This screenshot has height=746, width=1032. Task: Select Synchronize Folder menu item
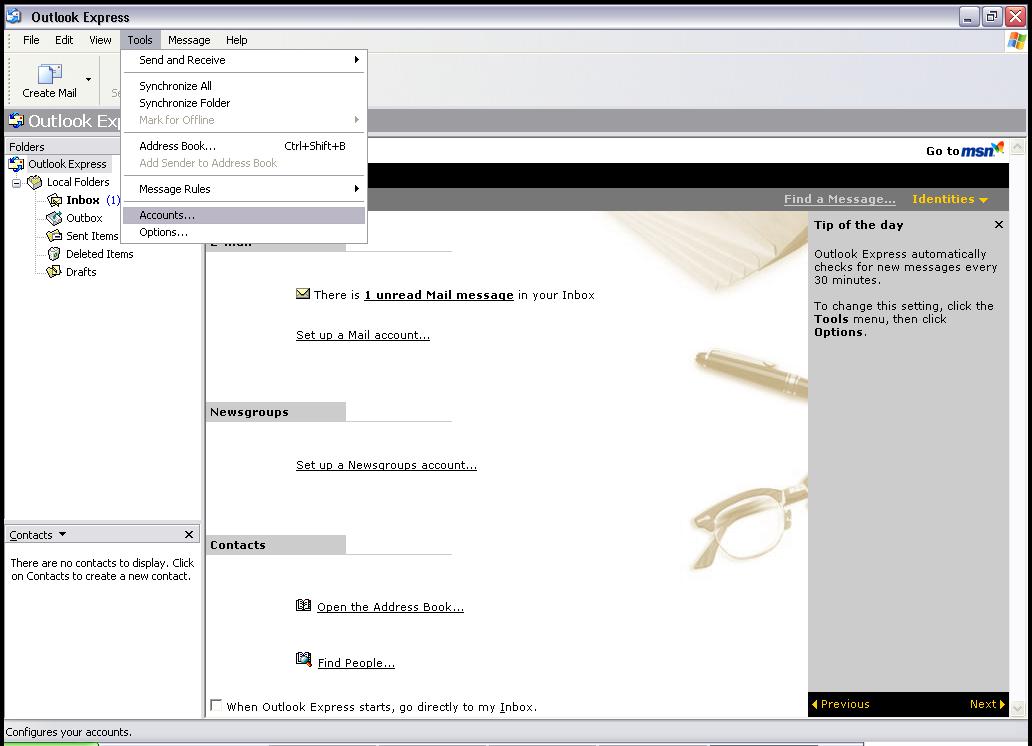(x=244, y=103)
